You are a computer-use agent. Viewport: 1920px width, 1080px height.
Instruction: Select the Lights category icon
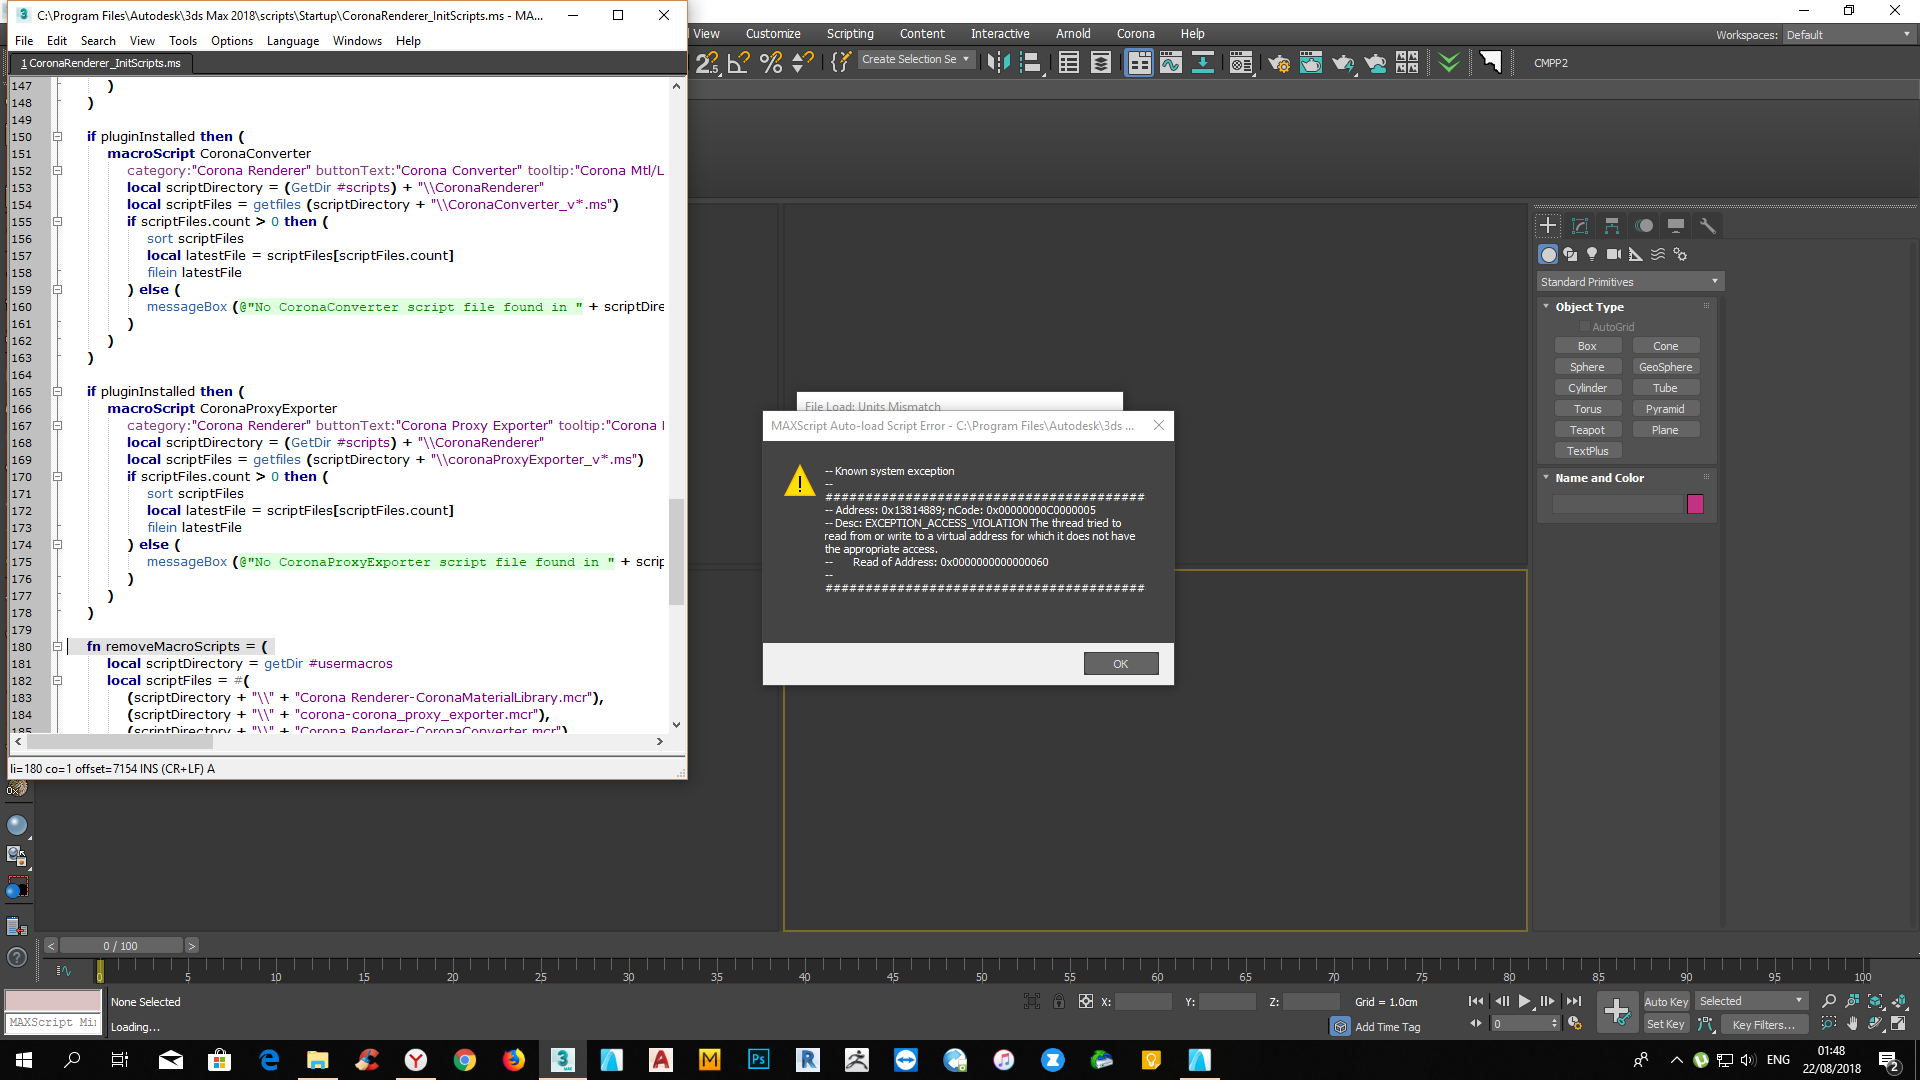[1592, 254]
